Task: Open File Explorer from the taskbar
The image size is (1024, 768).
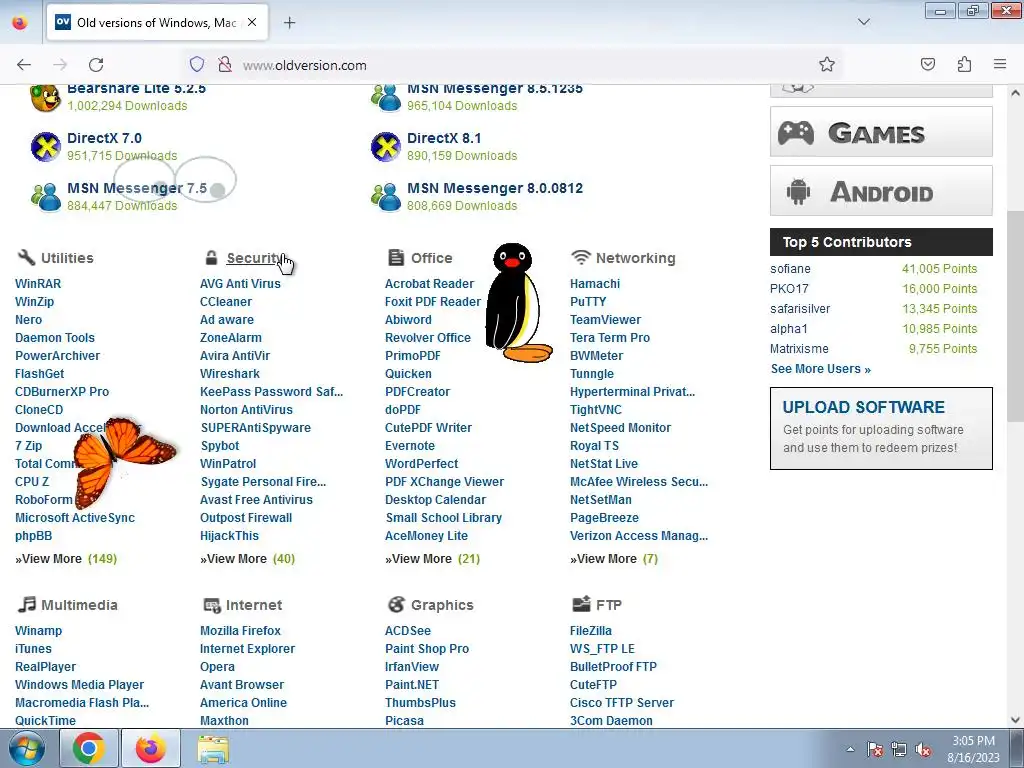Action: click(213, 748)
